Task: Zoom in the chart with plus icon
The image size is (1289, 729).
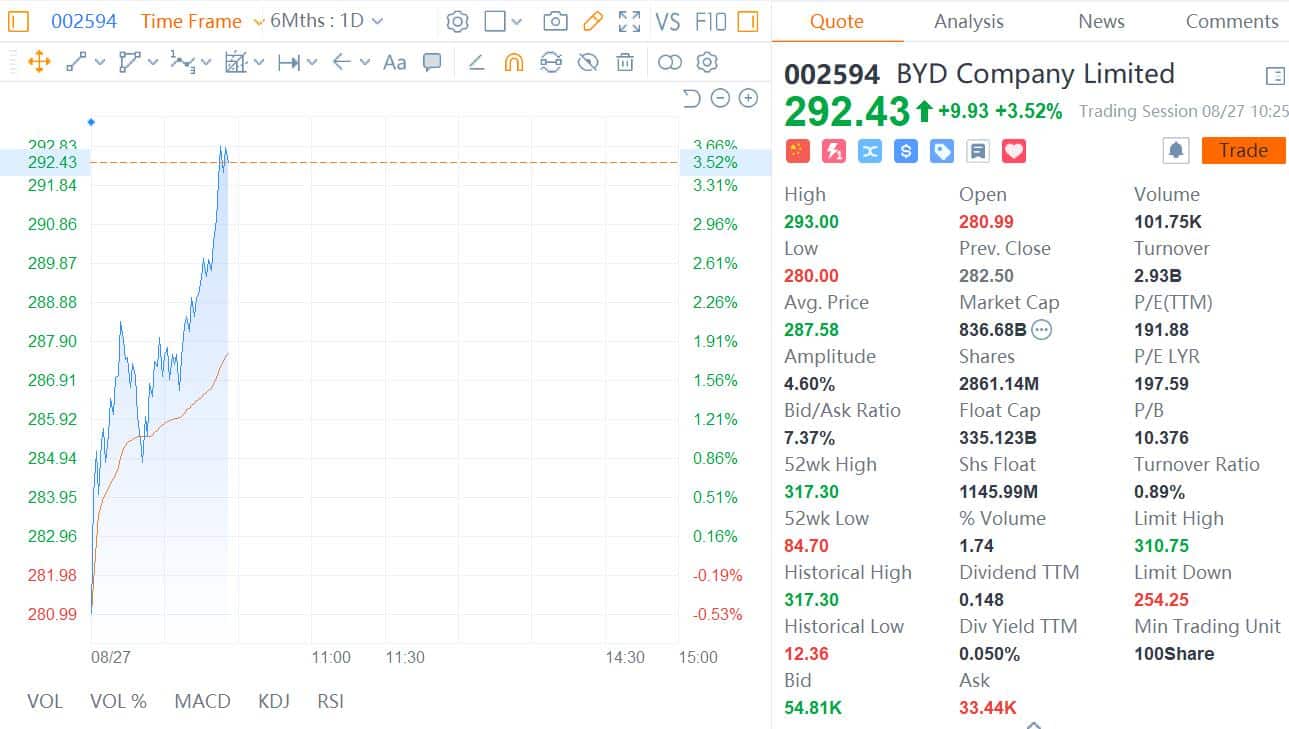Action: [748, 98]
